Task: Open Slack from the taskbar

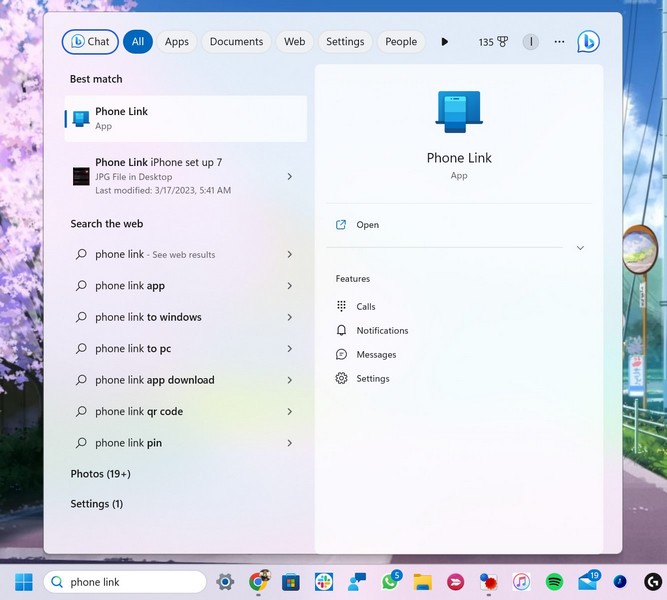Action: (x=323, y=582)
